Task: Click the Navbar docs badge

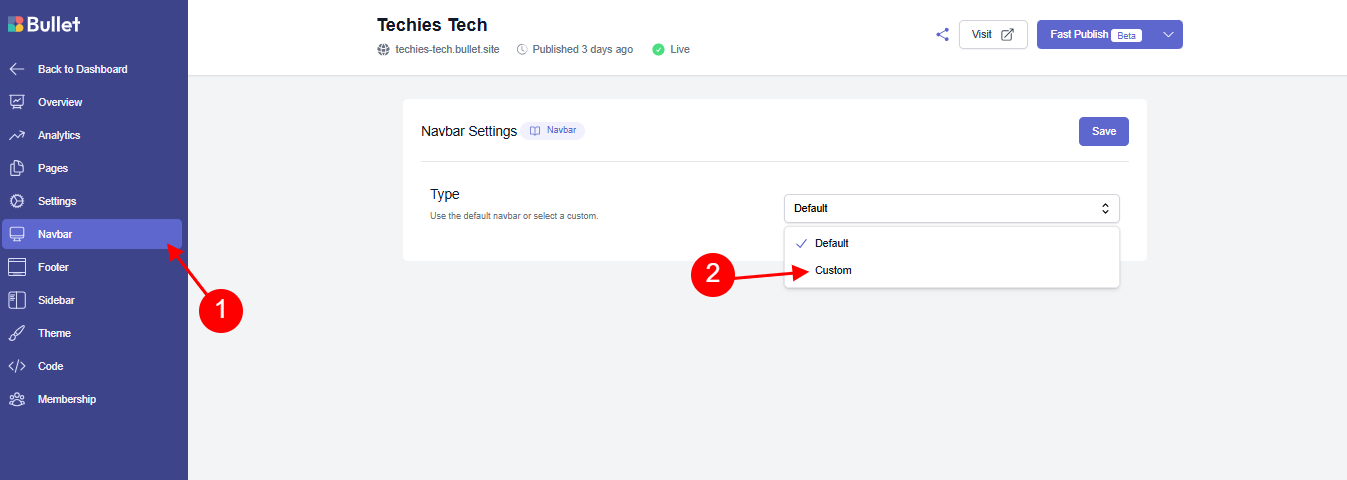Action: [x=552, y=130]
